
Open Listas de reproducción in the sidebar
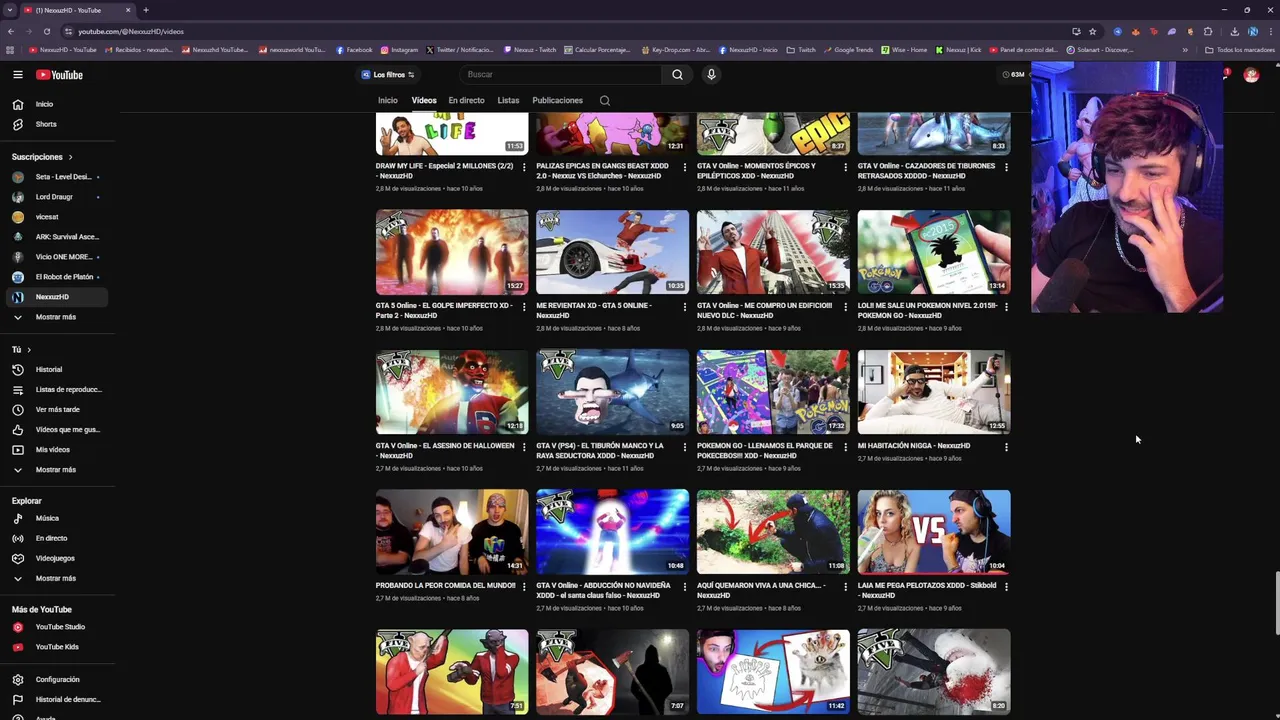(58, 389)
